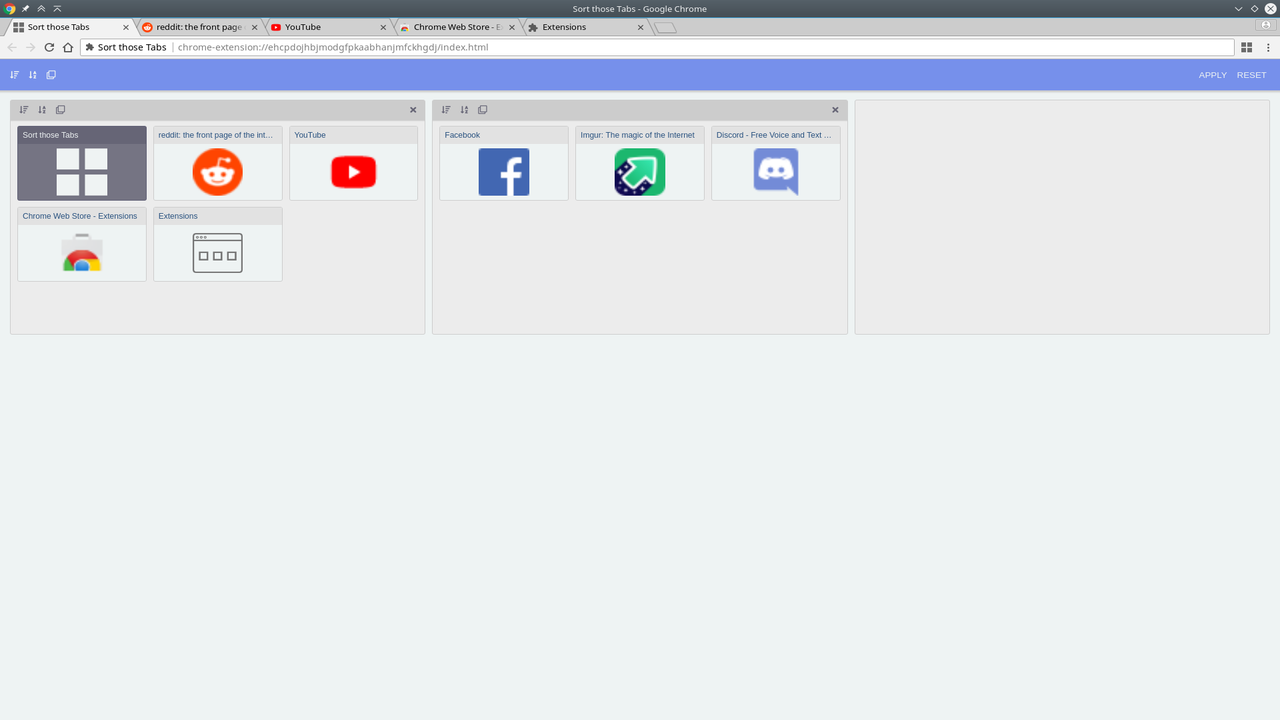Apply the tab arrangement with APPLY
Viewport: 1280px width, 720px height.
point(1212,75)
